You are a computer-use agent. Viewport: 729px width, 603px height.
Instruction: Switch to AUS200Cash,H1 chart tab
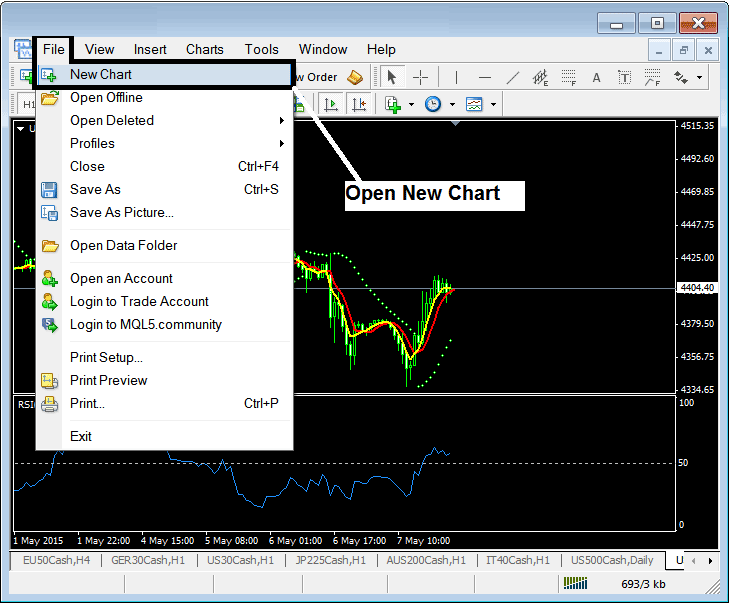426,560
